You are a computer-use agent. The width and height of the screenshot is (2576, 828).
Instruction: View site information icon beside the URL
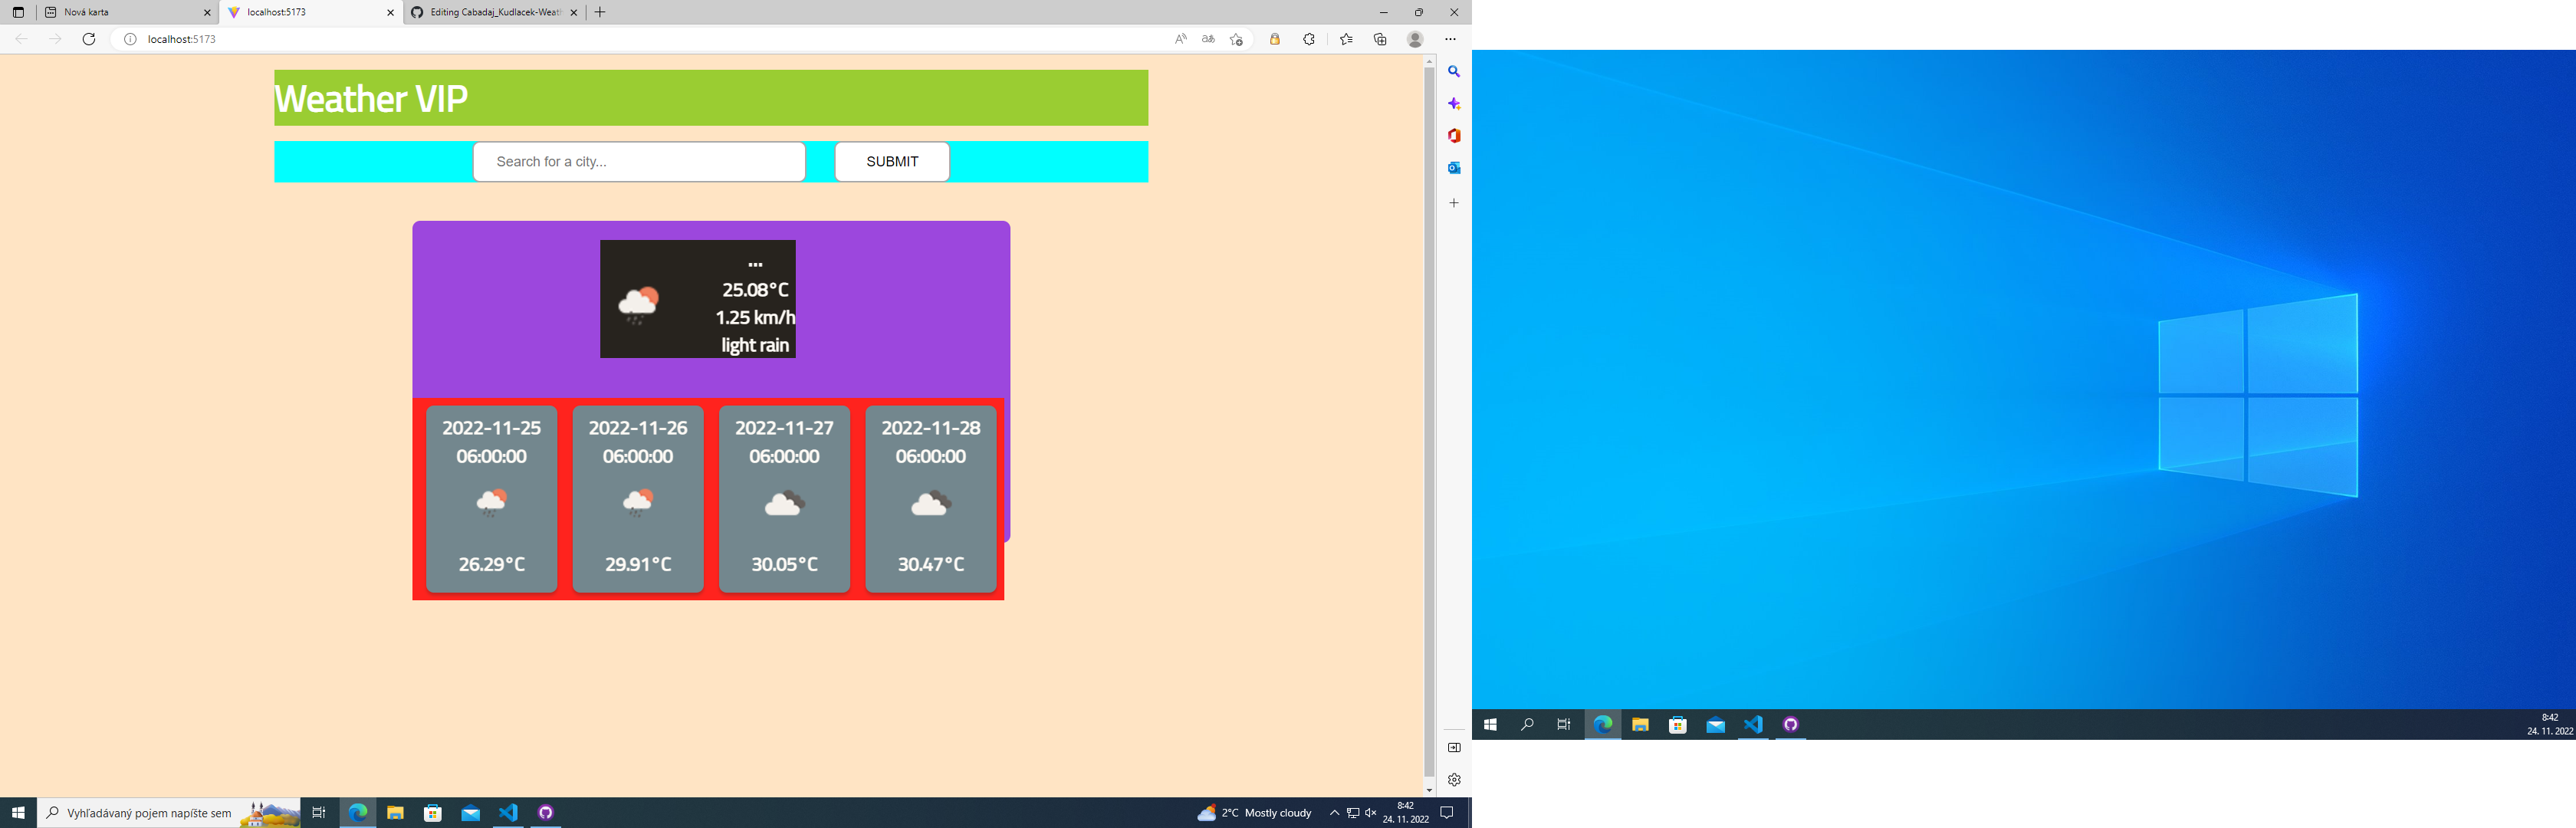coord(130,39)
